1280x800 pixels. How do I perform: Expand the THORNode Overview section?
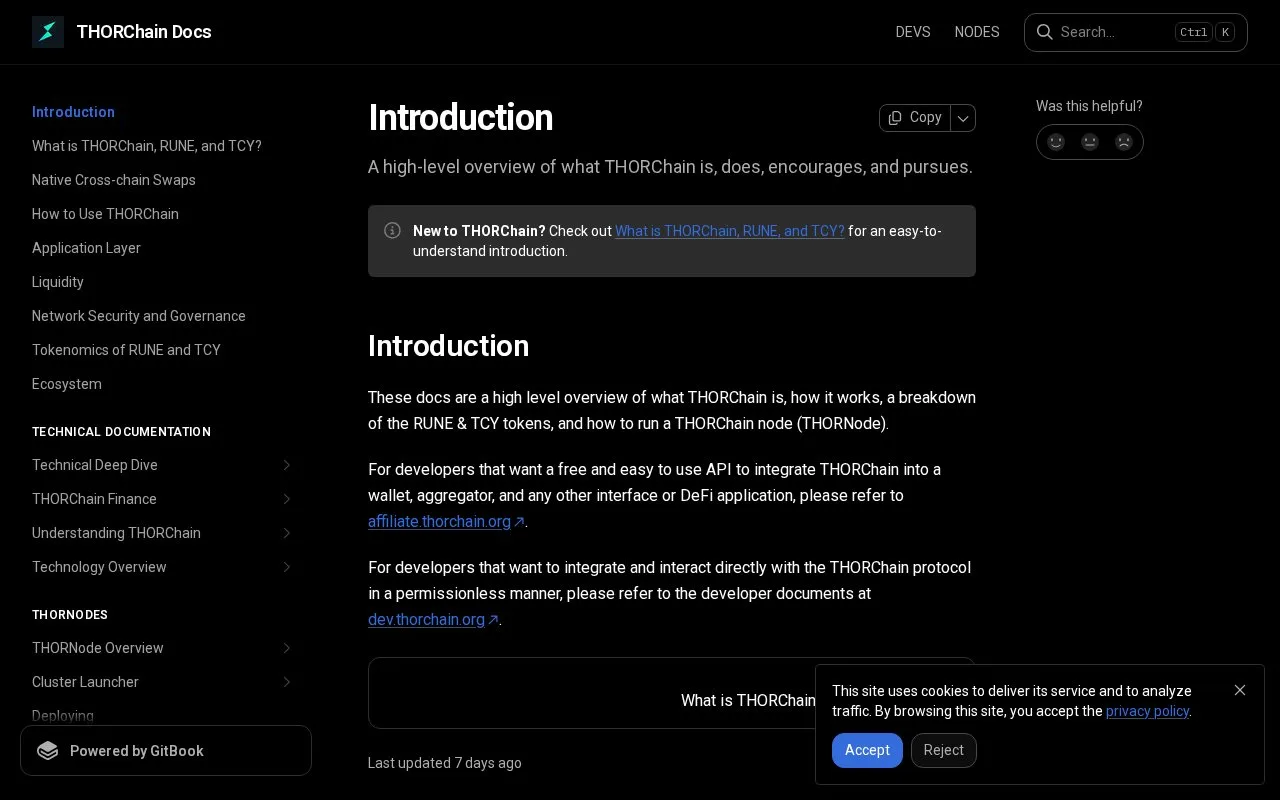(287, 648)
